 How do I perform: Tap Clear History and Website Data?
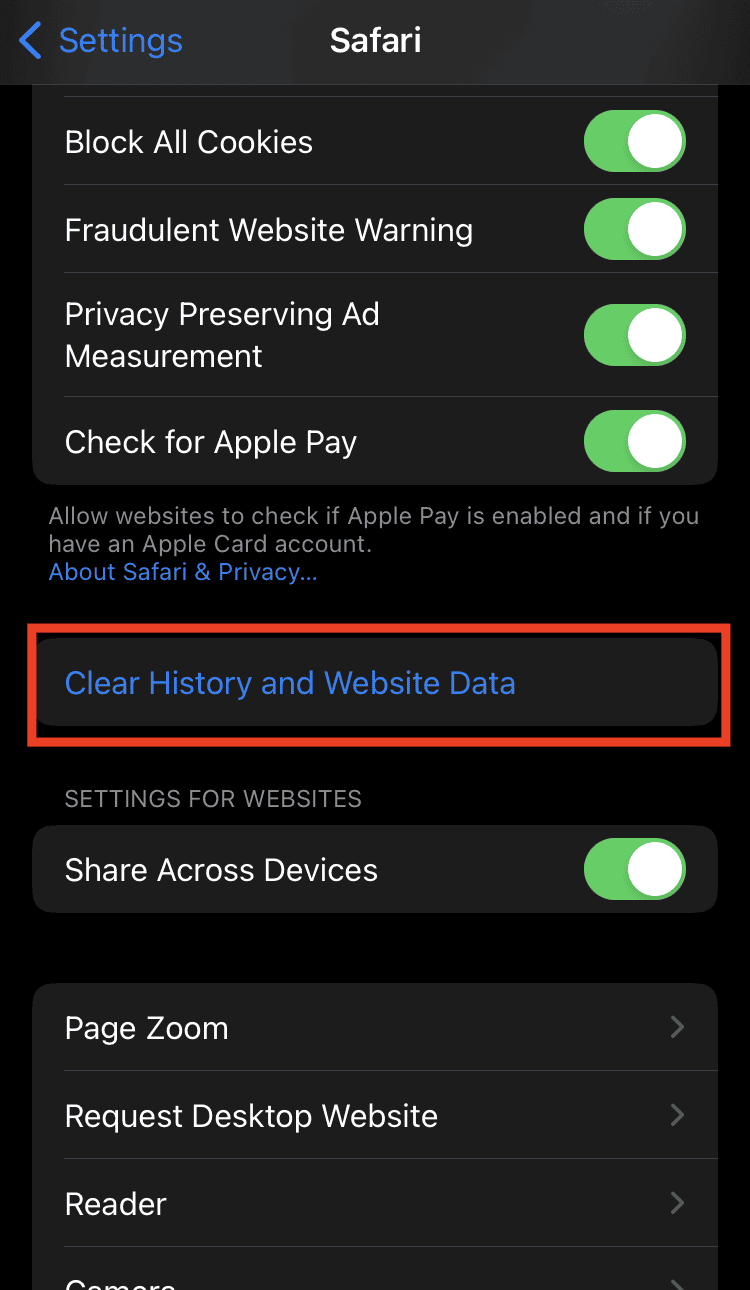[375, 683]
